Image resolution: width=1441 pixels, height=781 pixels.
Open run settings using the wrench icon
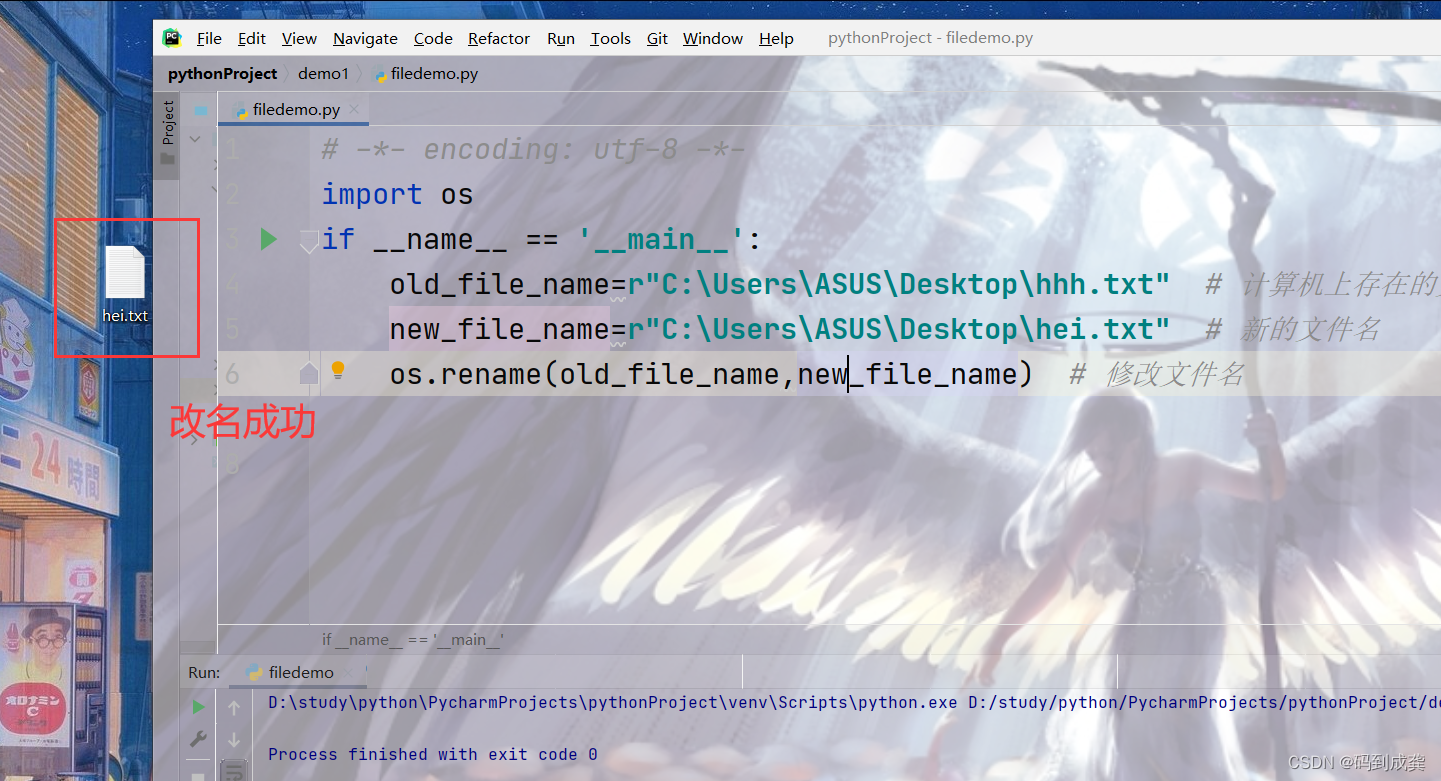(x=197, y=738)
